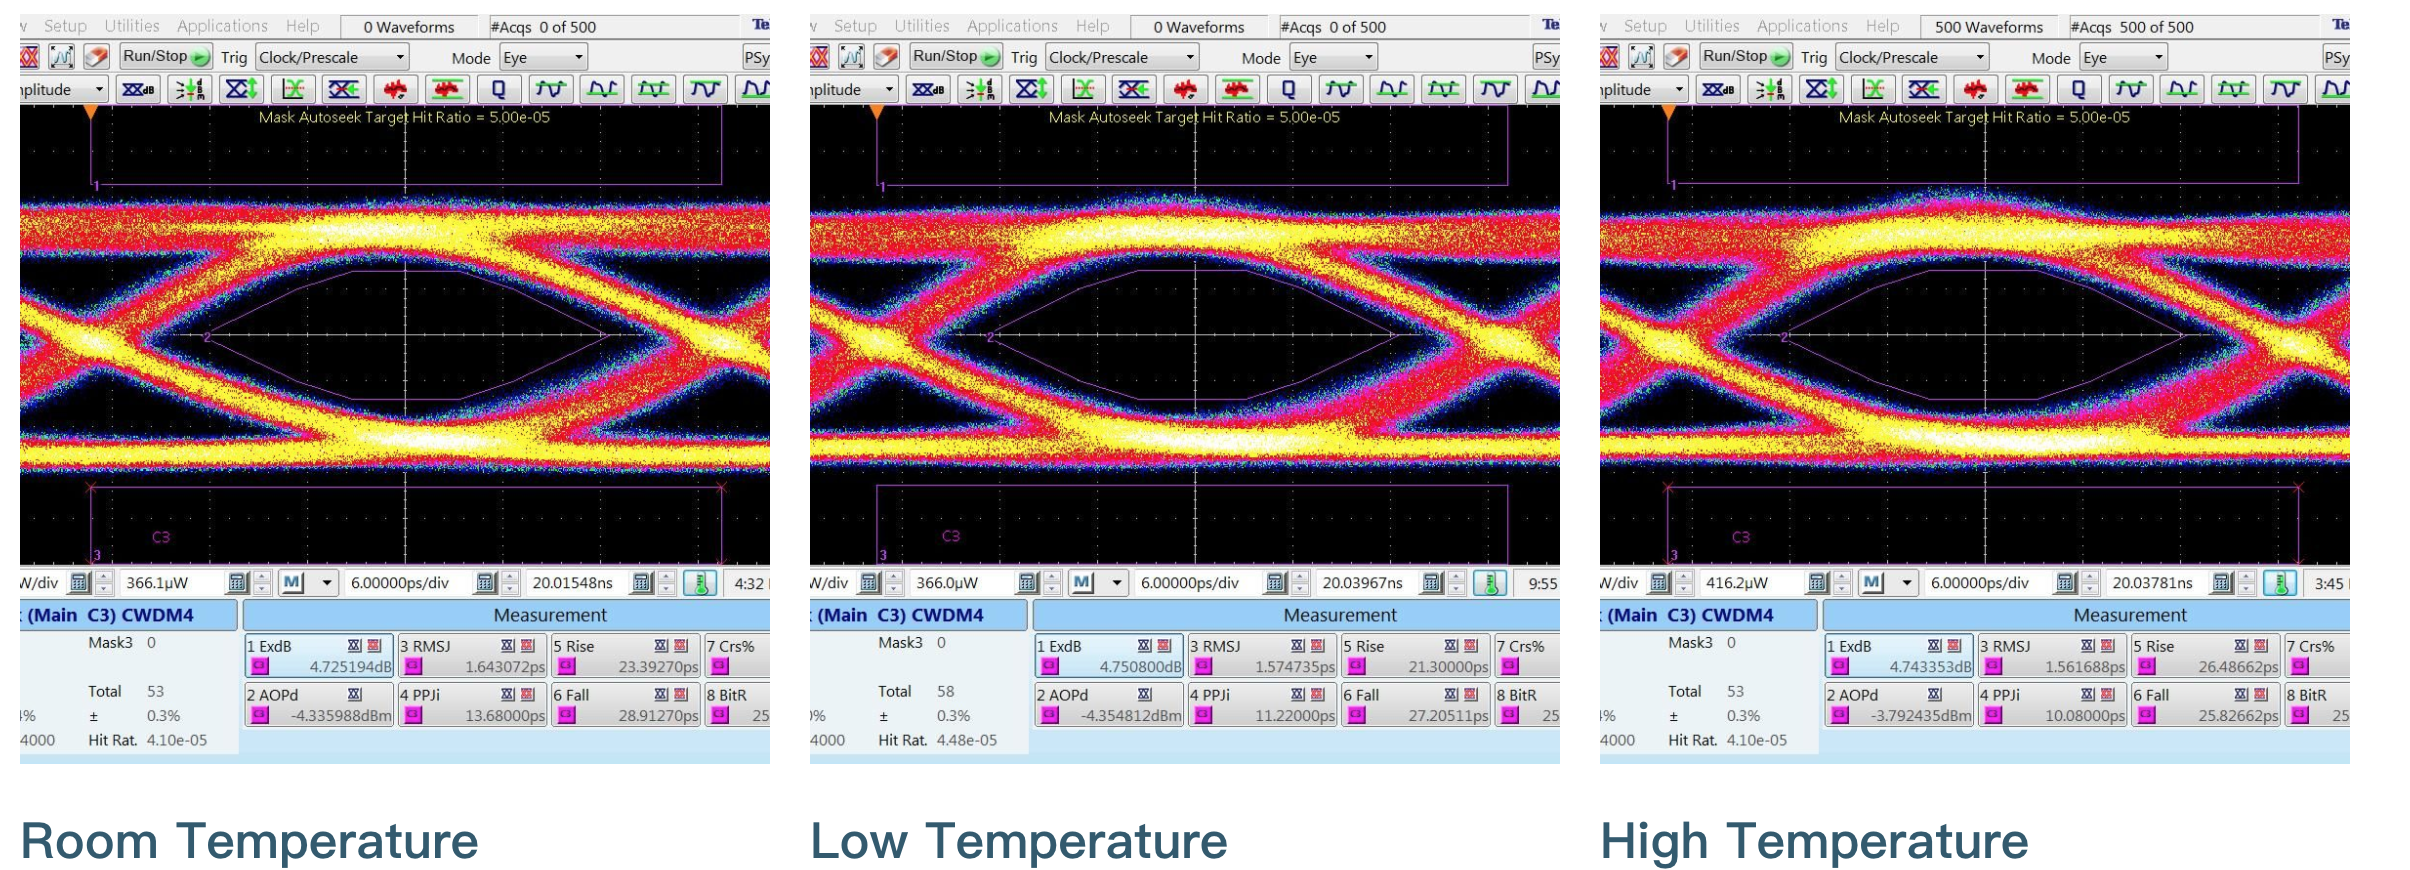The height and width of the screenshot is (870, 2410).
Task: Open the Setup menu in High Temperature panel
Action: point(1645,26)
